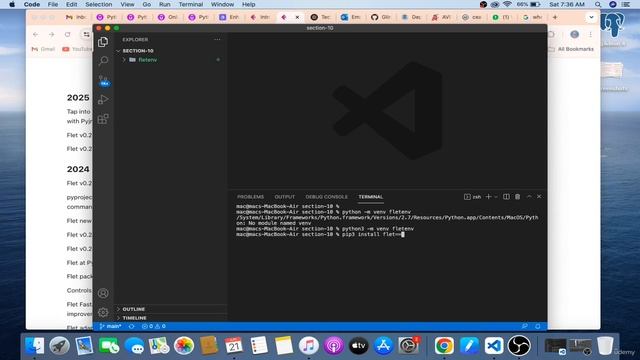Screen dimensions: 640x360
Task: Open the GitHub tab in Chrome window
Action: (x=380, y=17)
